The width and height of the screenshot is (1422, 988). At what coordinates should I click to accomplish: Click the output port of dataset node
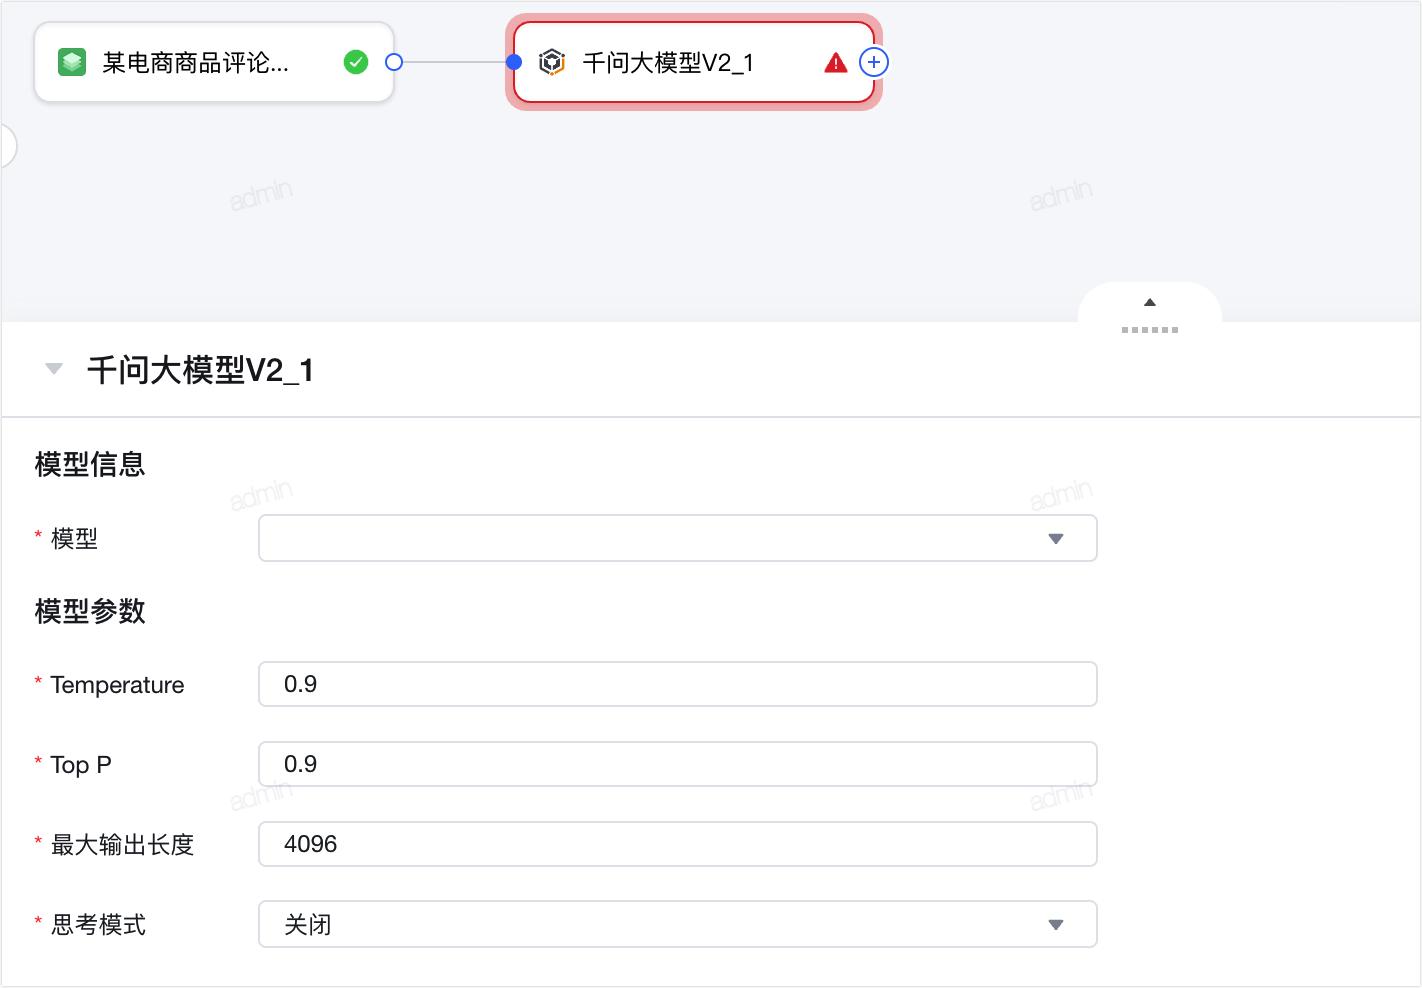pyautogui.click(x=394, y=62)
